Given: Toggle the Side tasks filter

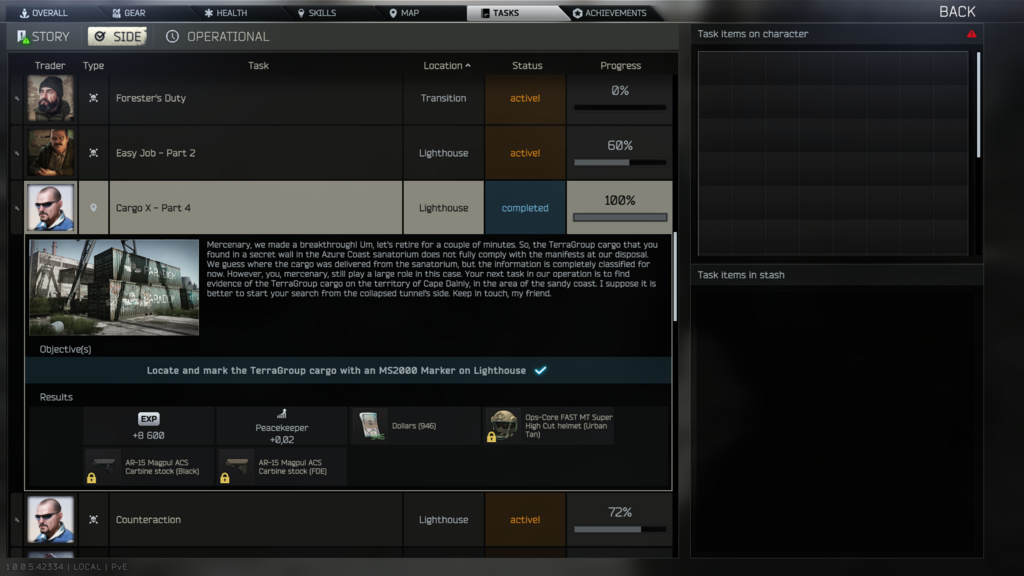Looking at the screenshot, I should coord(118,37).
